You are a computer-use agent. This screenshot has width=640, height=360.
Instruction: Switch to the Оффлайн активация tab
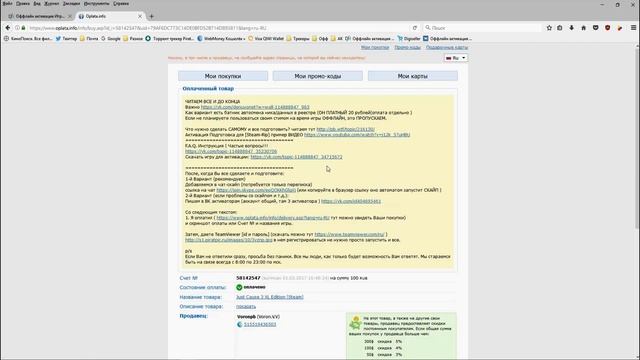40,16
